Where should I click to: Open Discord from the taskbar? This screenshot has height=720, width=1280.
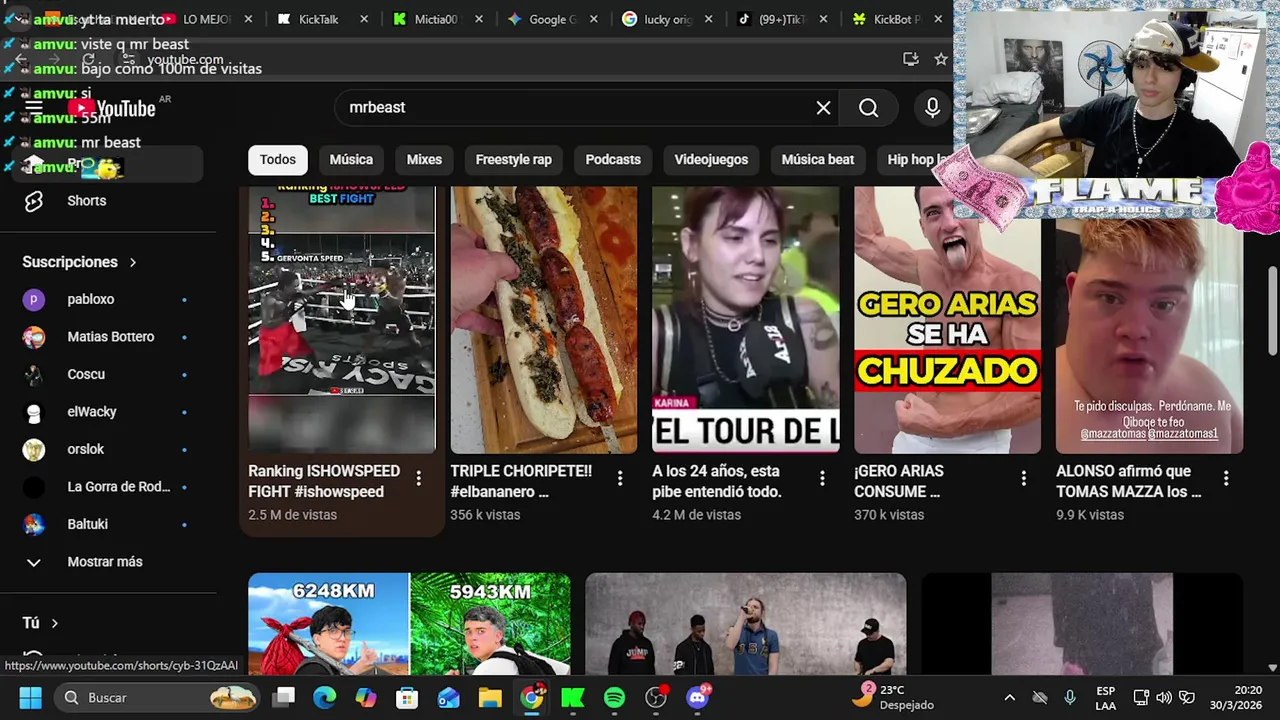tap(698, 697)
